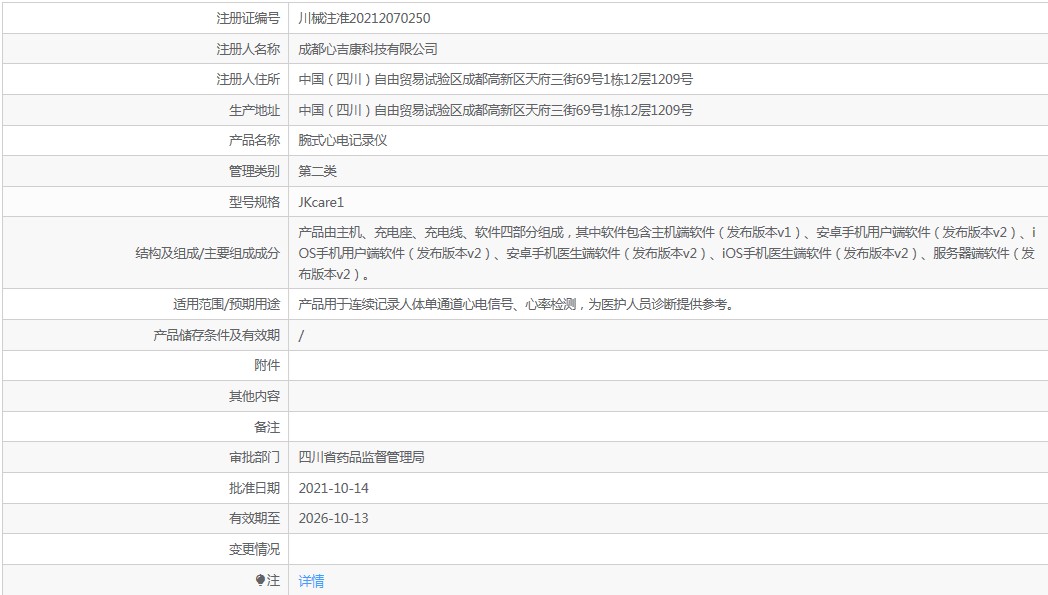Click the 变更情况 label
This screenshot has width=1048, height=595.
pos(254,549)
